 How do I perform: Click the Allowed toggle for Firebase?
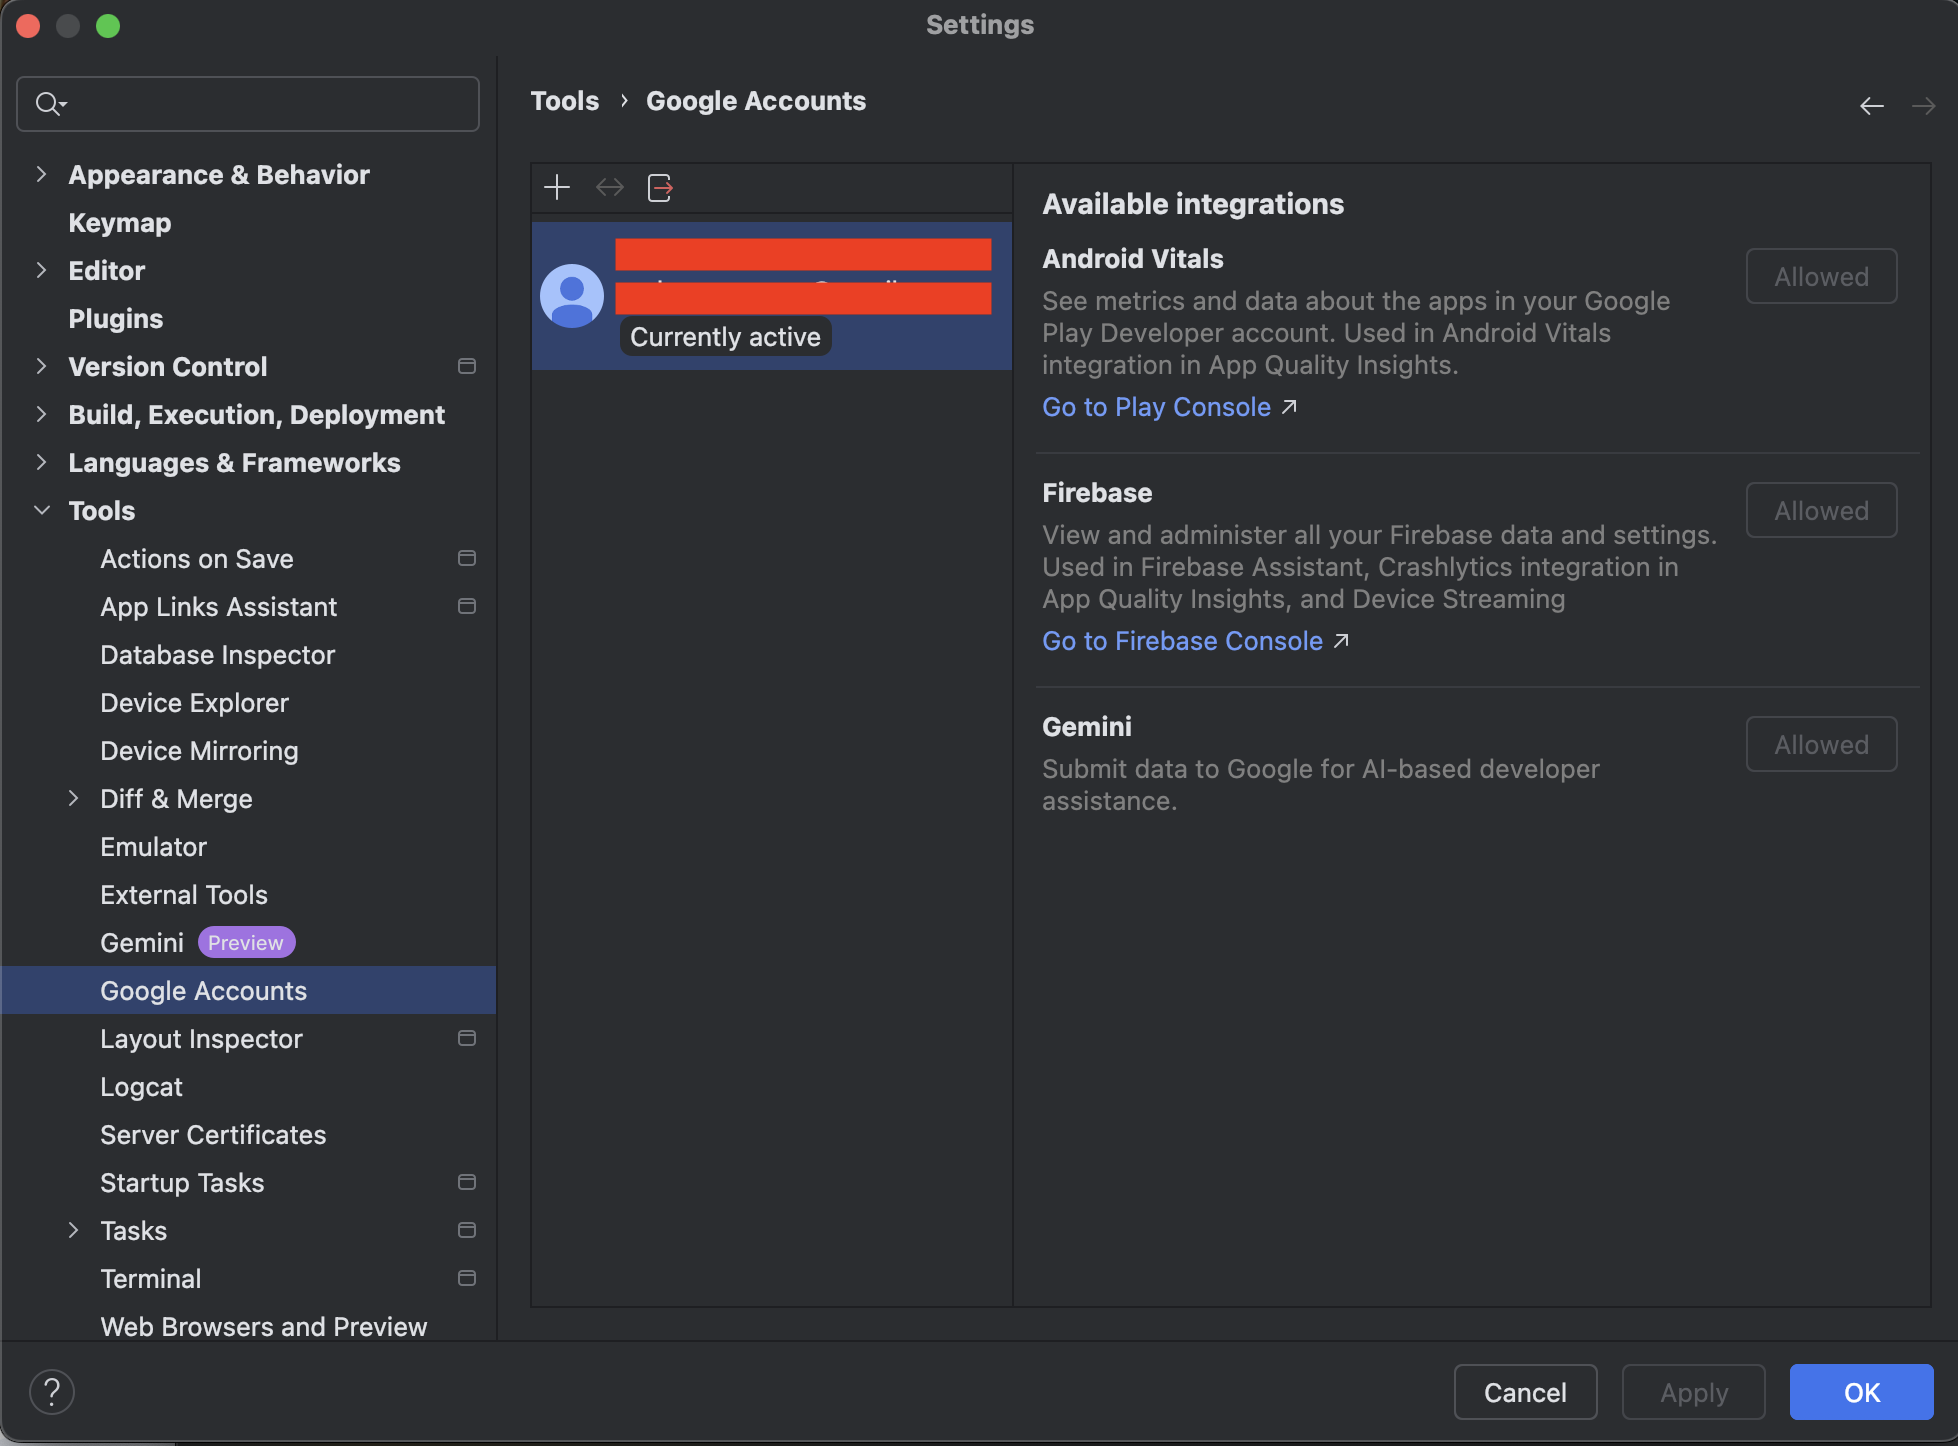point(1821,511)
